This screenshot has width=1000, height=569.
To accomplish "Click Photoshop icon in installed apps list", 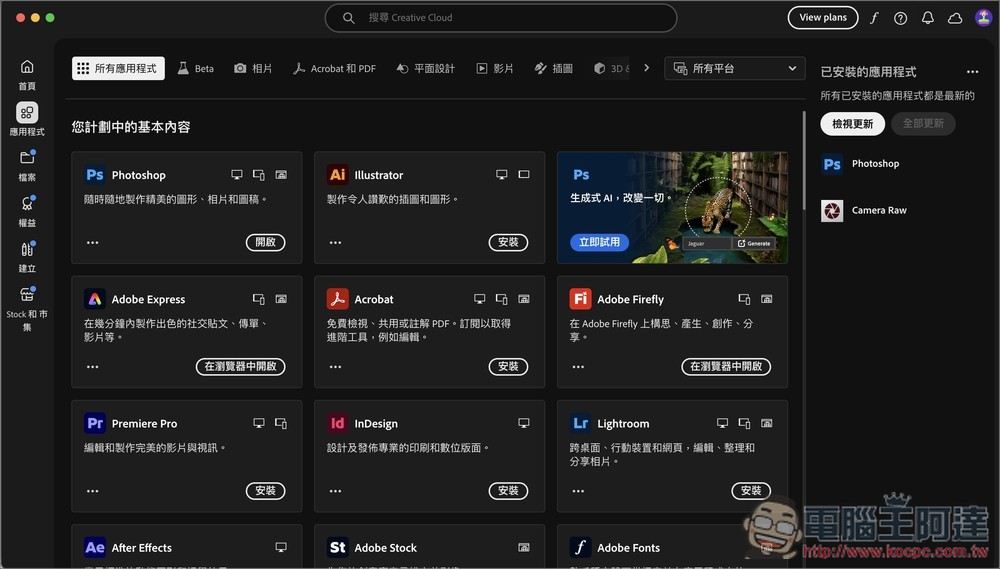I will coord(832,164).
